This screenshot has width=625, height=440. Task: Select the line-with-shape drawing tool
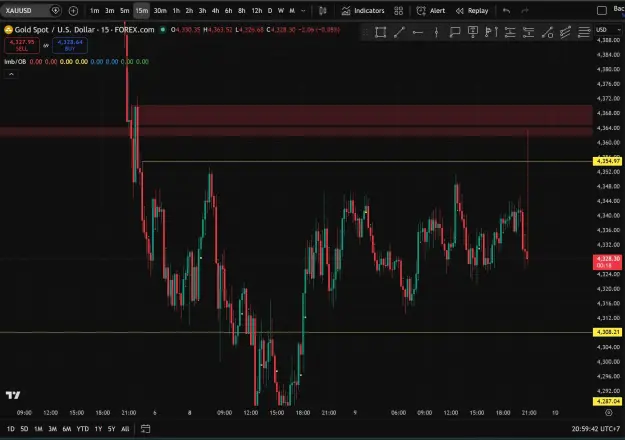(547, 32)
